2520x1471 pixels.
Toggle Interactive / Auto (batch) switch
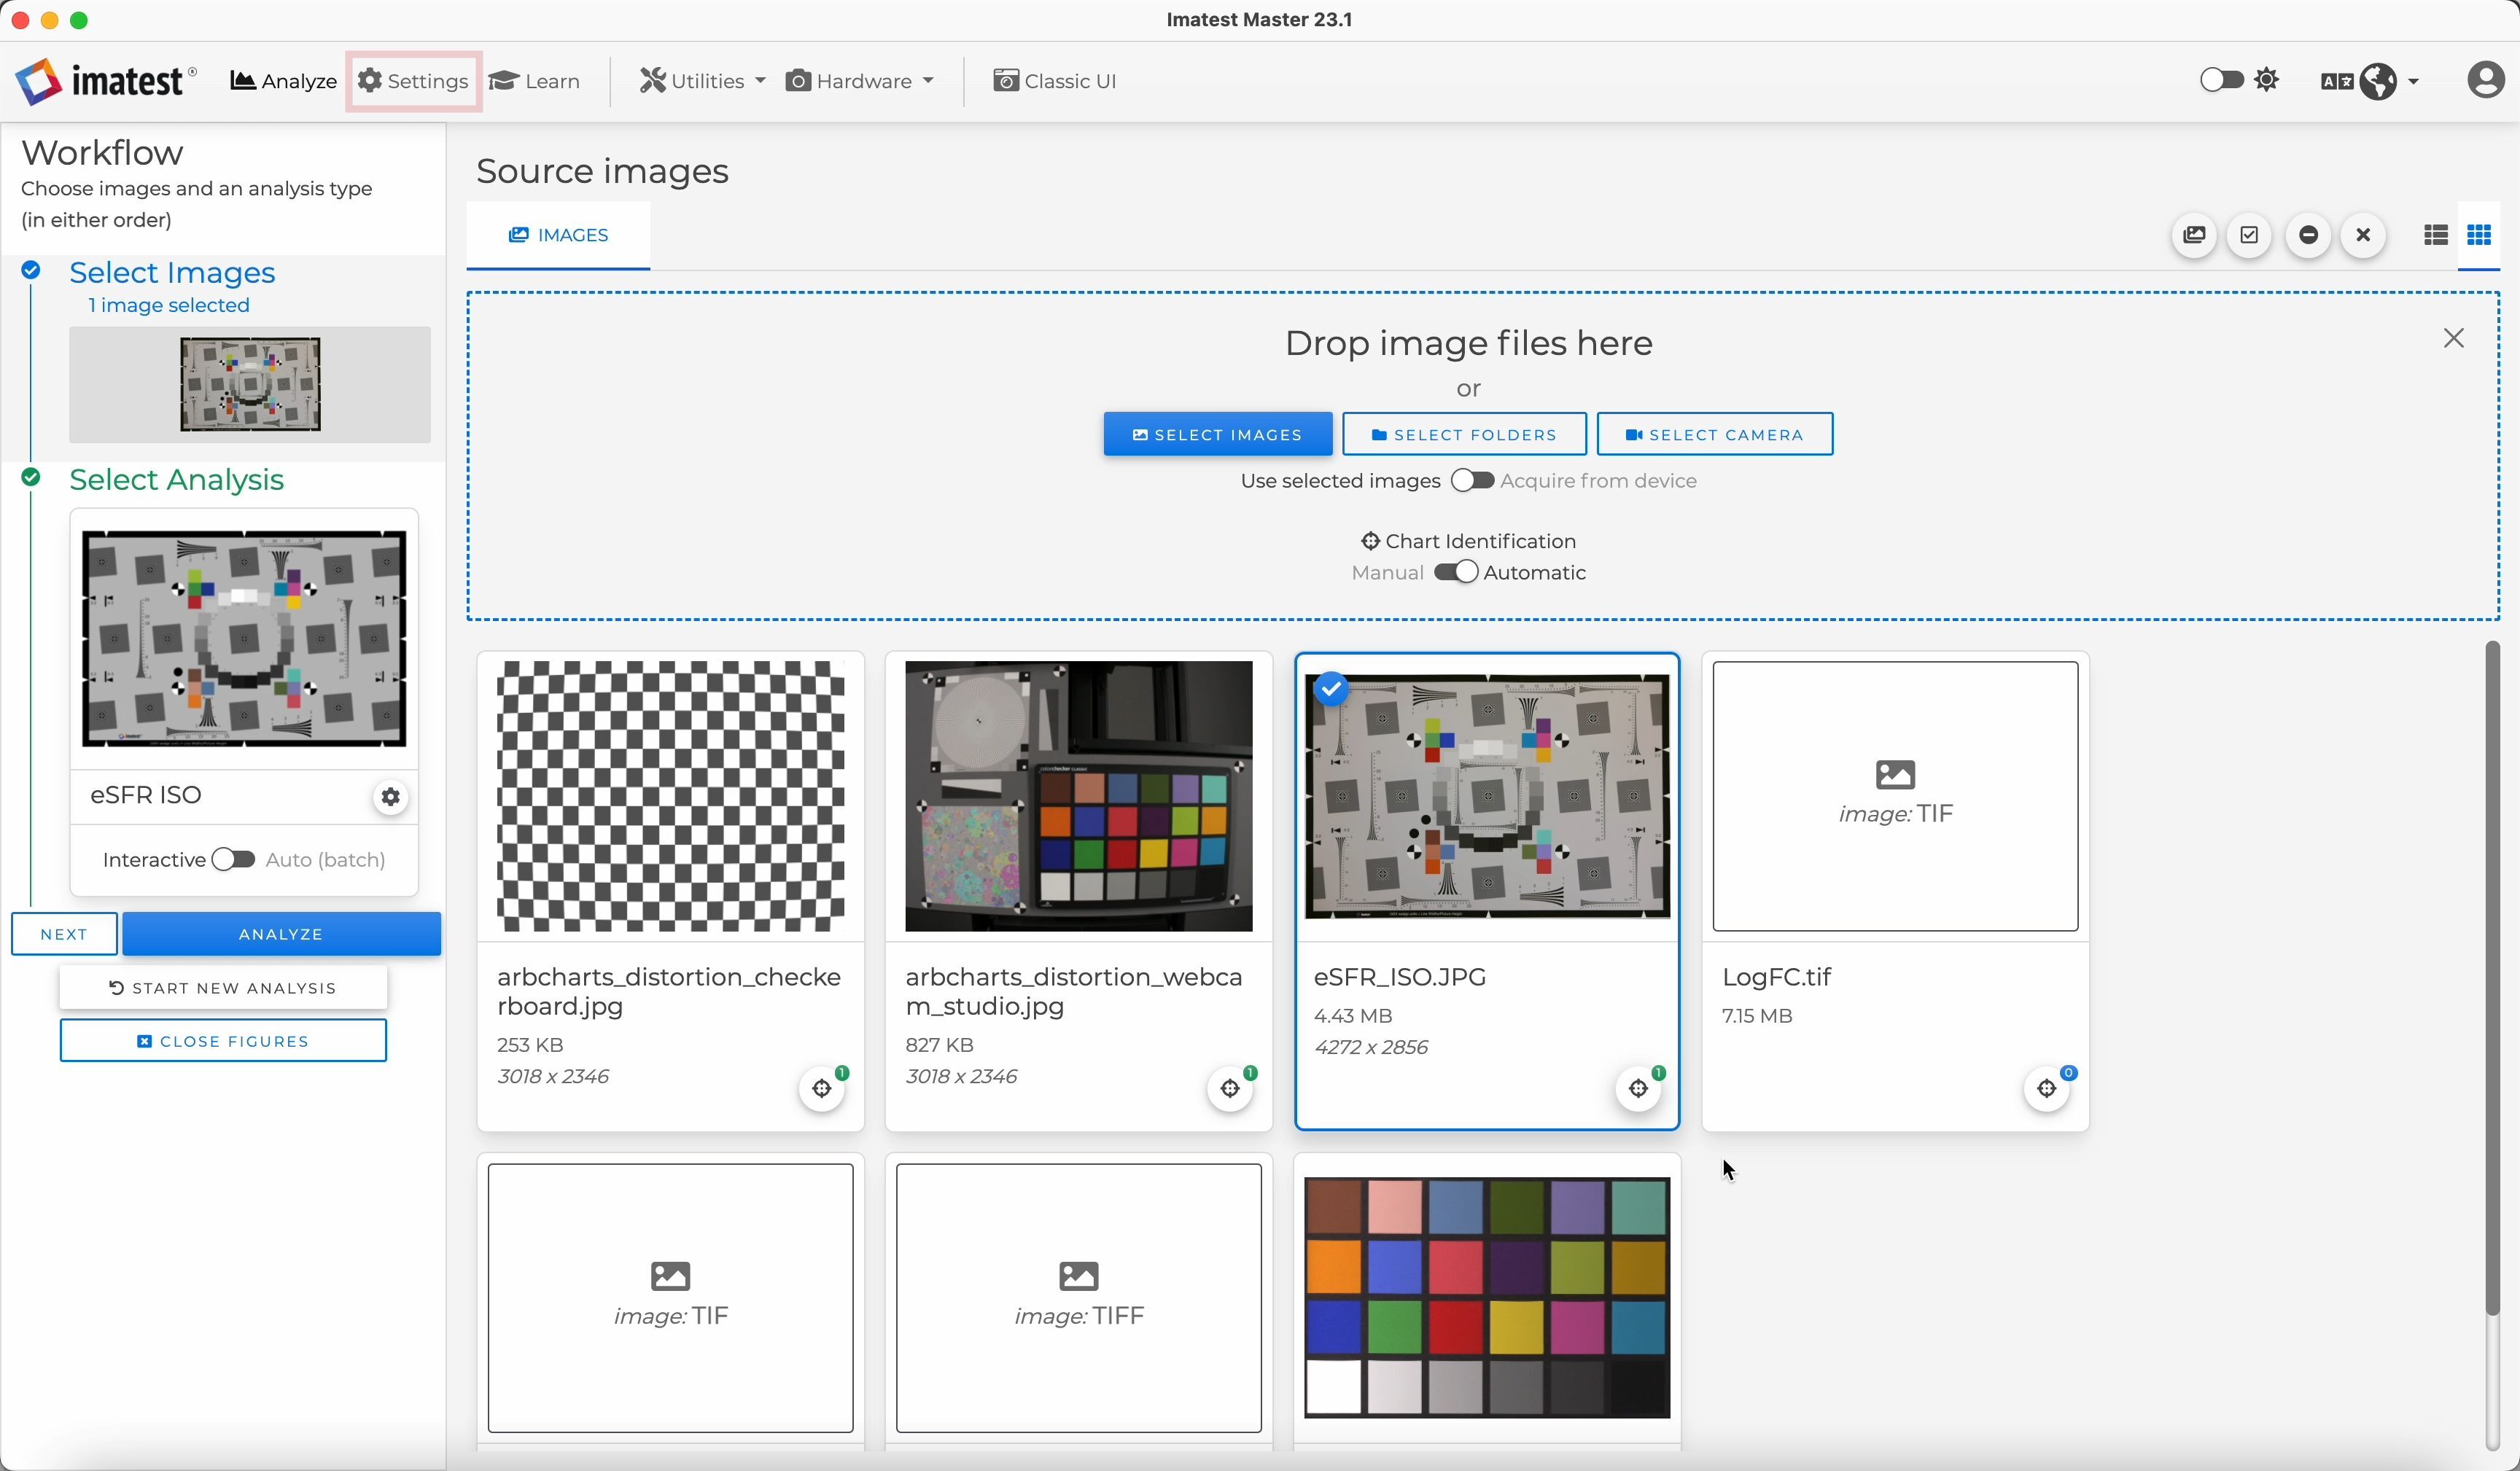point(234,859)
